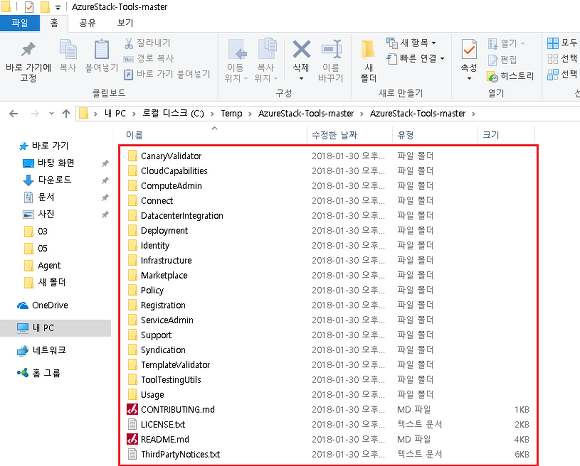Image resolution: width=580 pixels, height=466 pixels.
Task: Click Cut (잘라내기) scissors icon
Action: click(x=128, y=43)
